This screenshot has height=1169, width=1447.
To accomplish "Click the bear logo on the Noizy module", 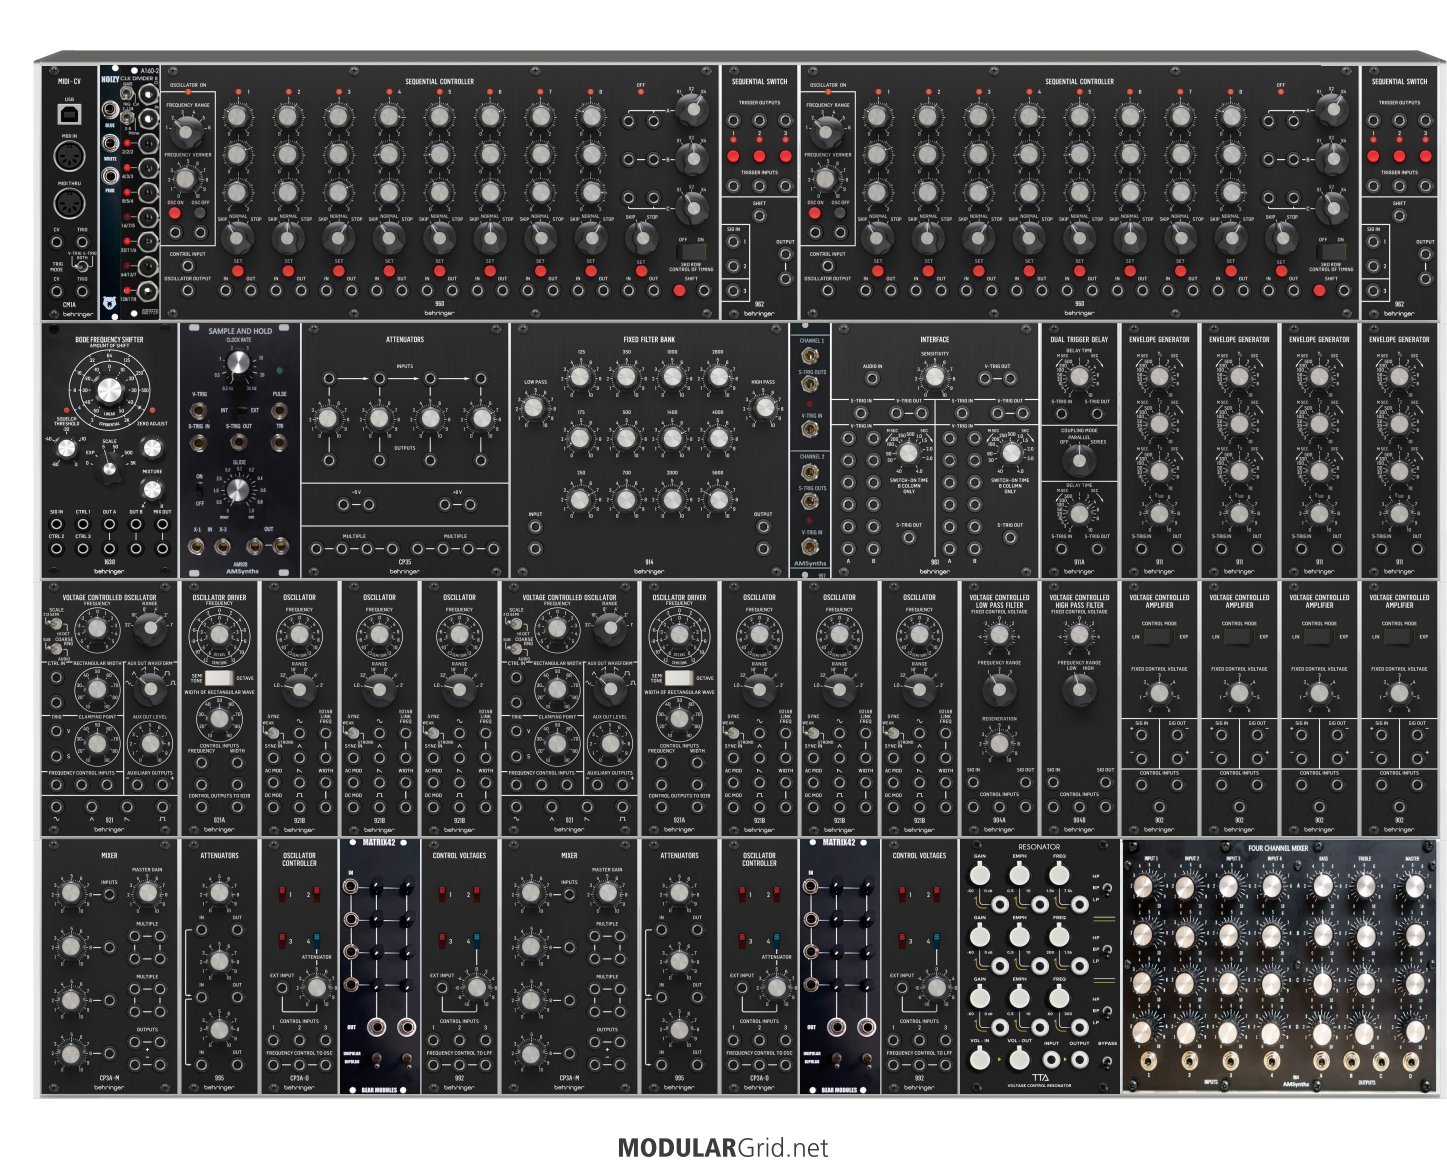I will click(109, 303).
